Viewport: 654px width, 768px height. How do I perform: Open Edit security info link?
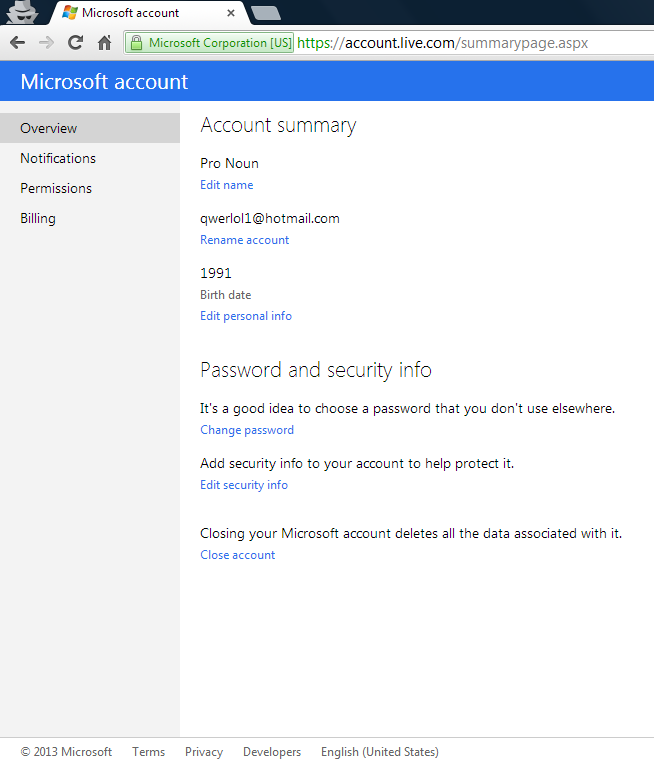pyautogui.click(x=244, y=485)
